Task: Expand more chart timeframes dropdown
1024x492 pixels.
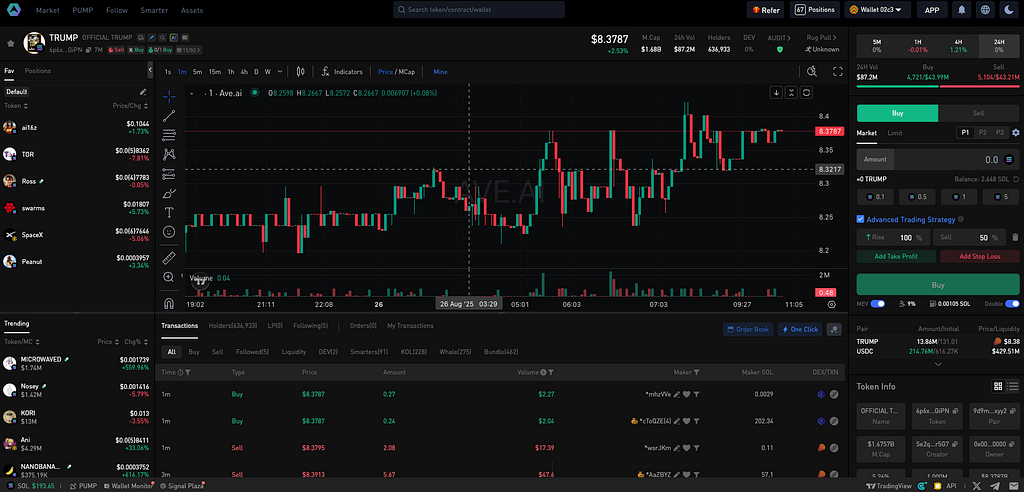Action: click(279, 72)
